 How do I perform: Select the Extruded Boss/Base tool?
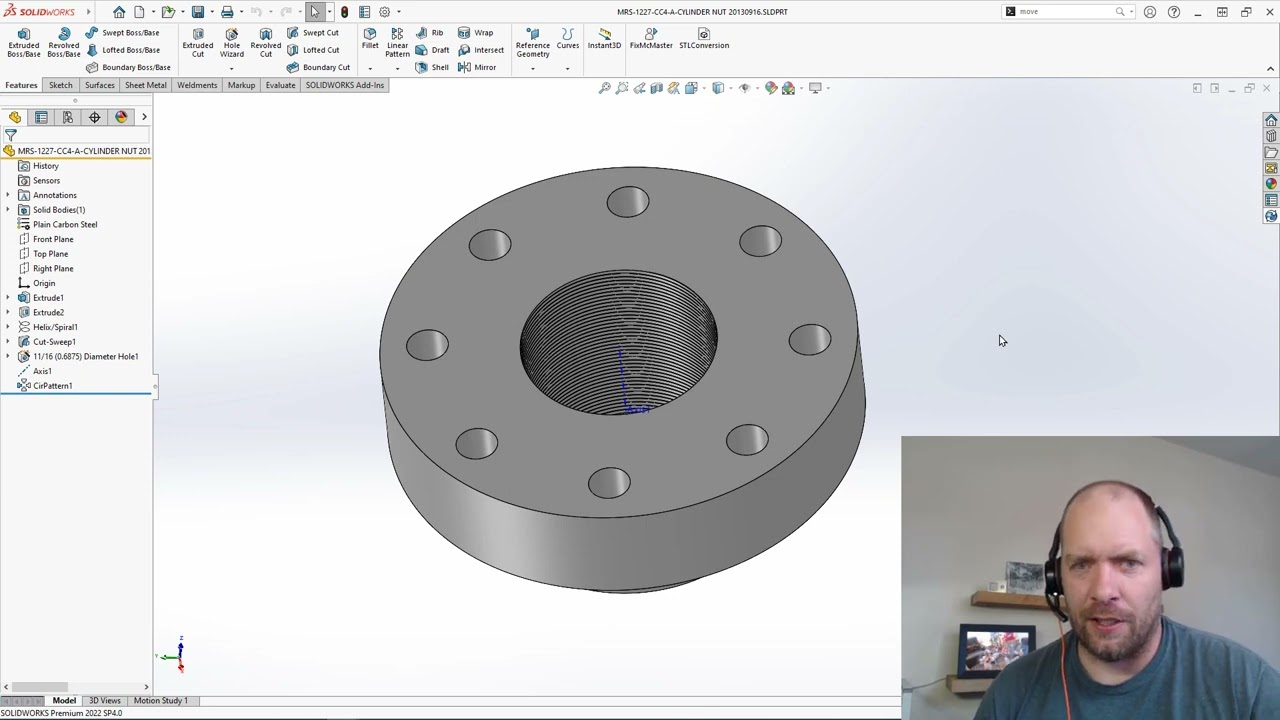(24, 43)
